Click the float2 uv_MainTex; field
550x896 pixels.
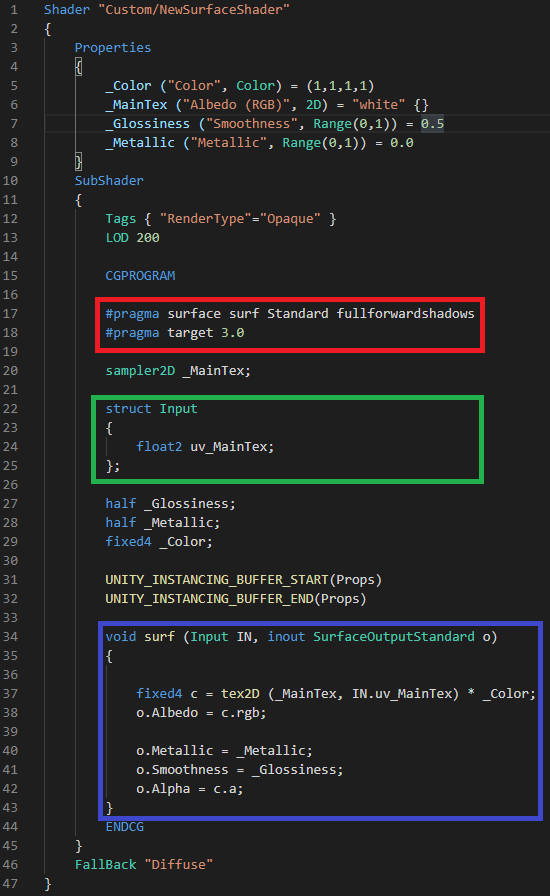(x=205, y=446)
